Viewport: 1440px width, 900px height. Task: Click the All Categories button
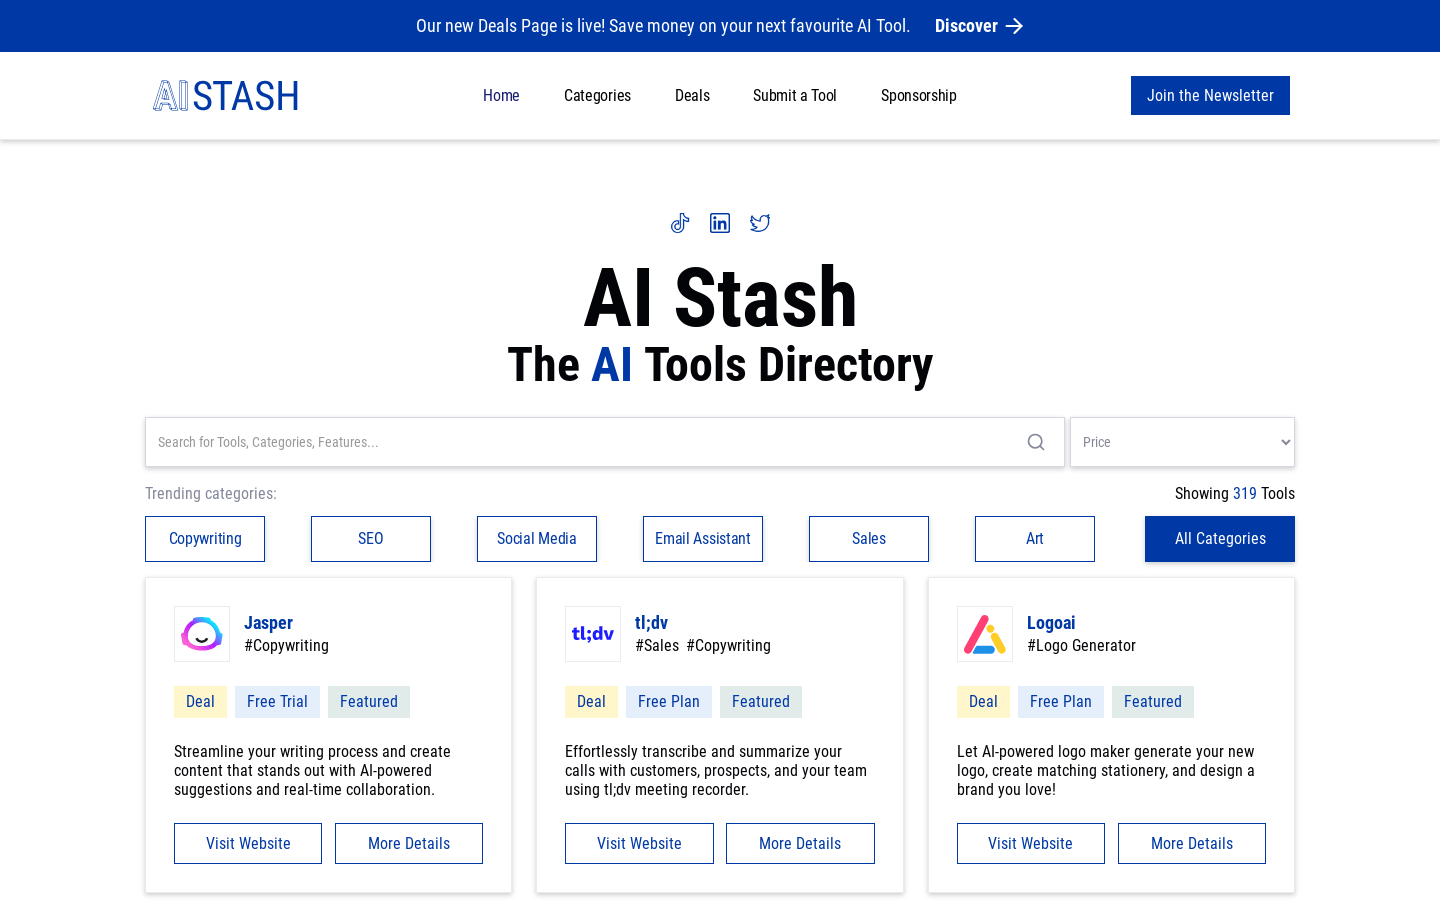coord(1220,539)
